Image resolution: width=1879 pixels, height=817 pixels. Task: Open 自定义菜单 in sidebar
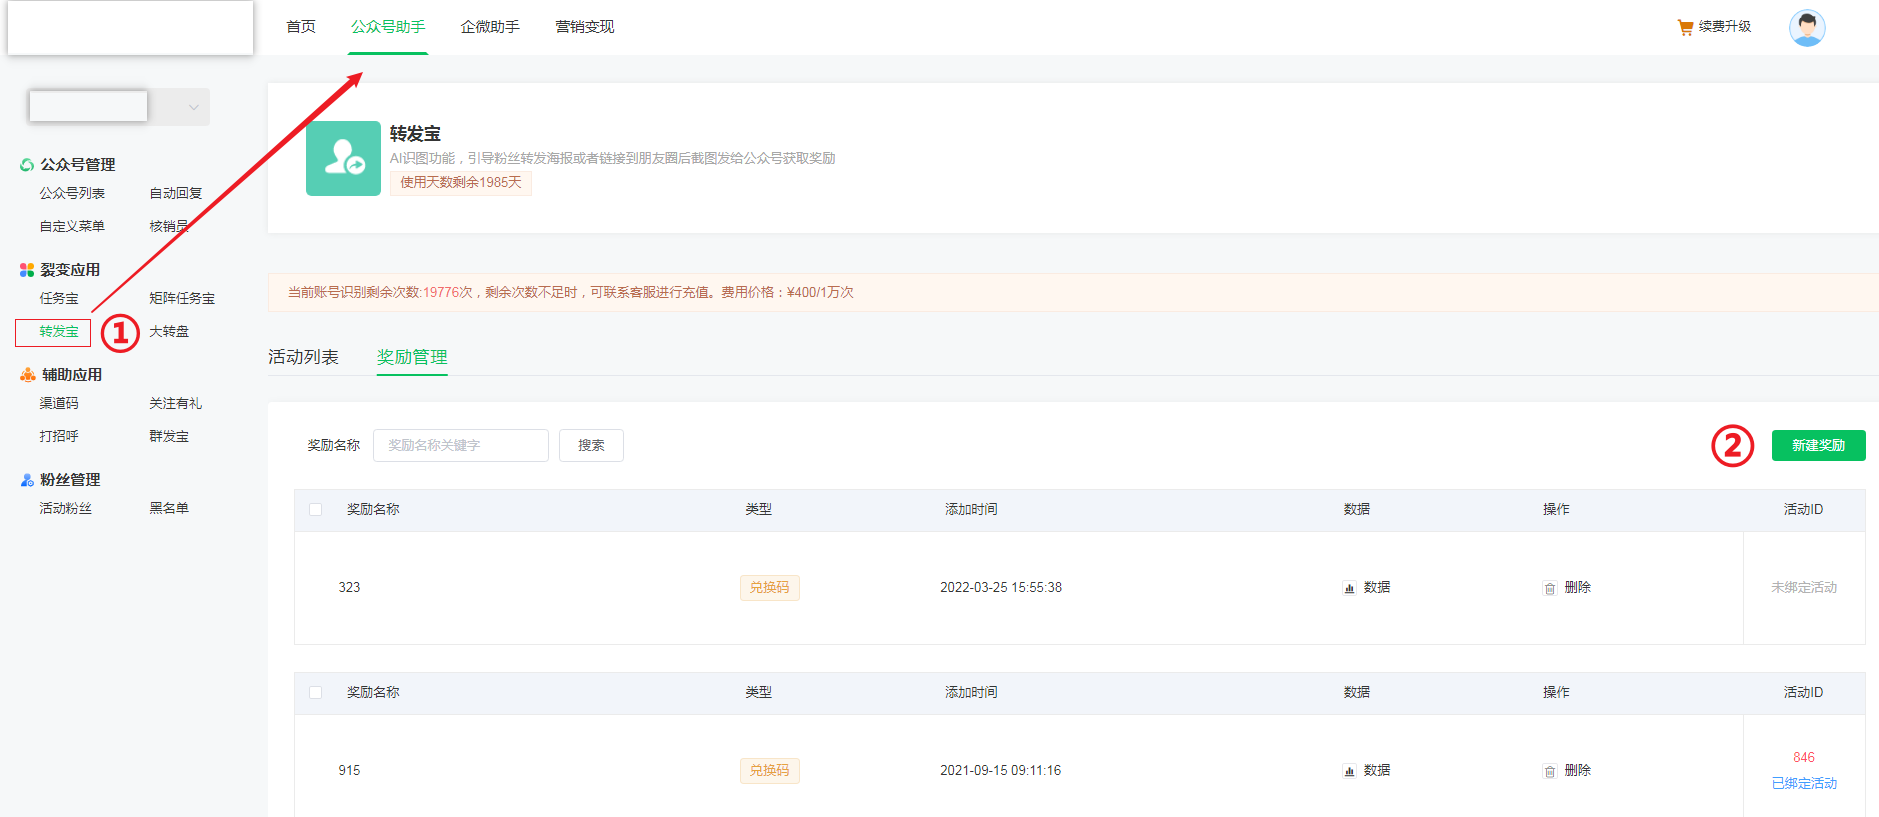(72, 227)
